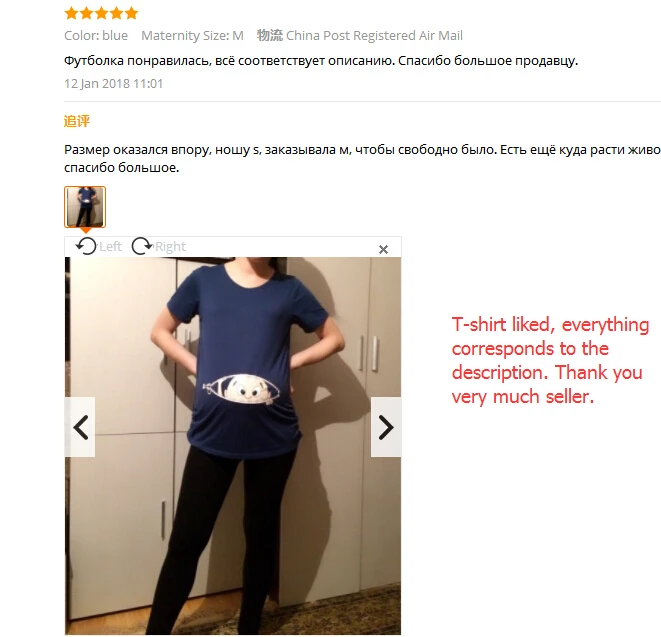Click the red English translation text
Viewport: 661px width, 637px height.
pos(550,360)
